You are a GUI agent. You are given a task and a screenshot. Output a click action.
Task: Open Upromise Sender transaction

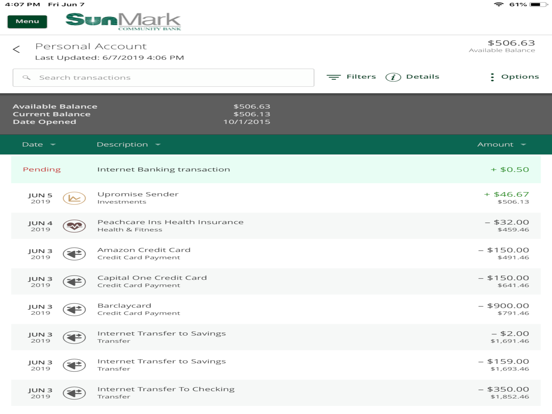tap(276, 198)
